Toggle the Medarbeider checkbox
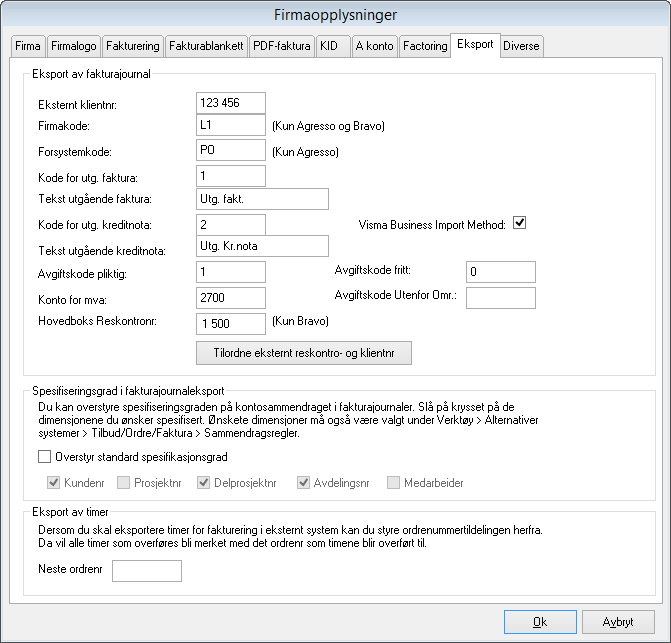Screen dimensions: 671x643 [393, 483]
